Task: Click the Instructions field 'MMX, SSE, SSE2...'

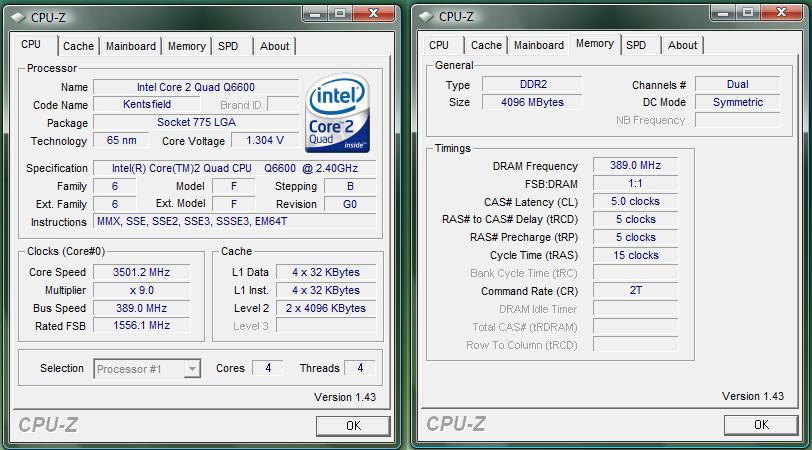Action: (x=235, y=221)
